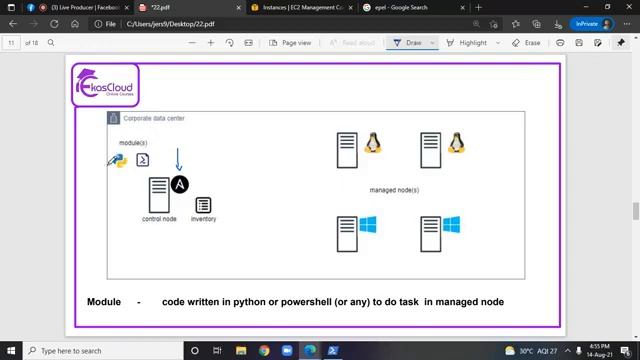The image size is (640, 360).
Task: Open the Windows Start menu
Action: tap(11, 351)
